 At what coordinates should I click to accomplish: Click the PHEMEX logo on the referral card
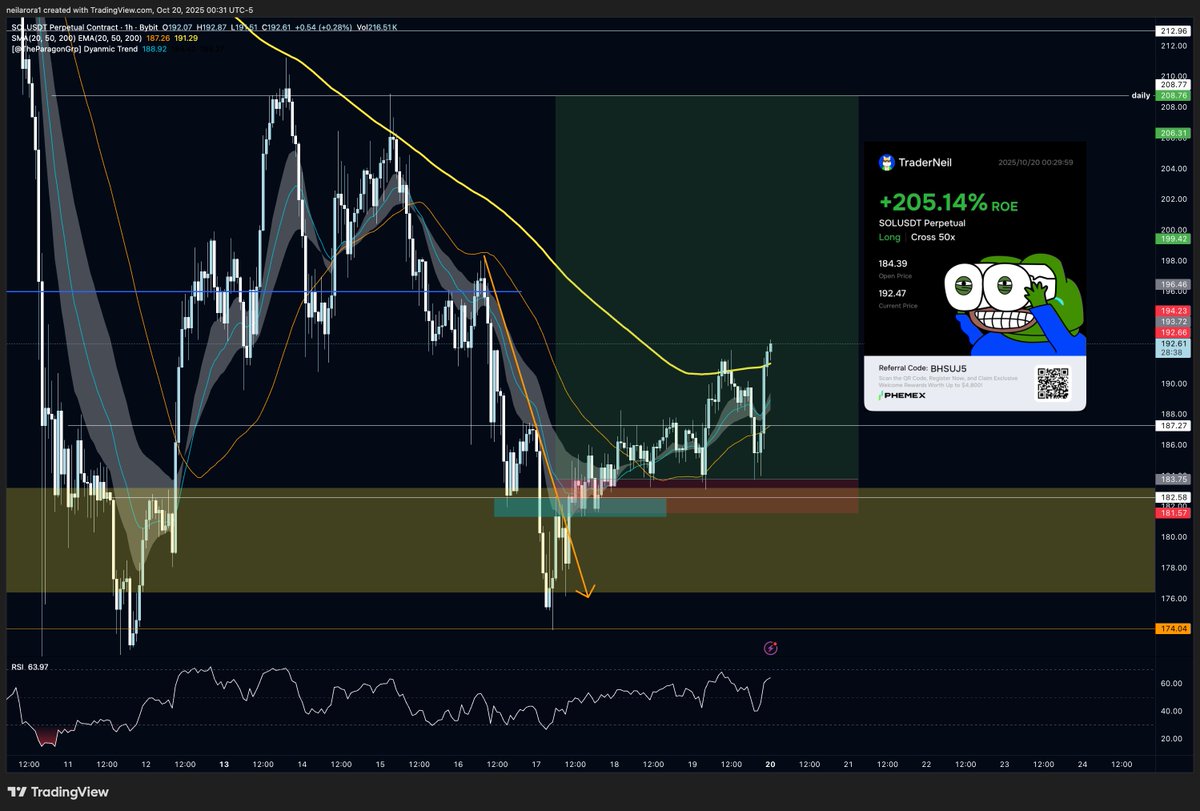[902, 396]
